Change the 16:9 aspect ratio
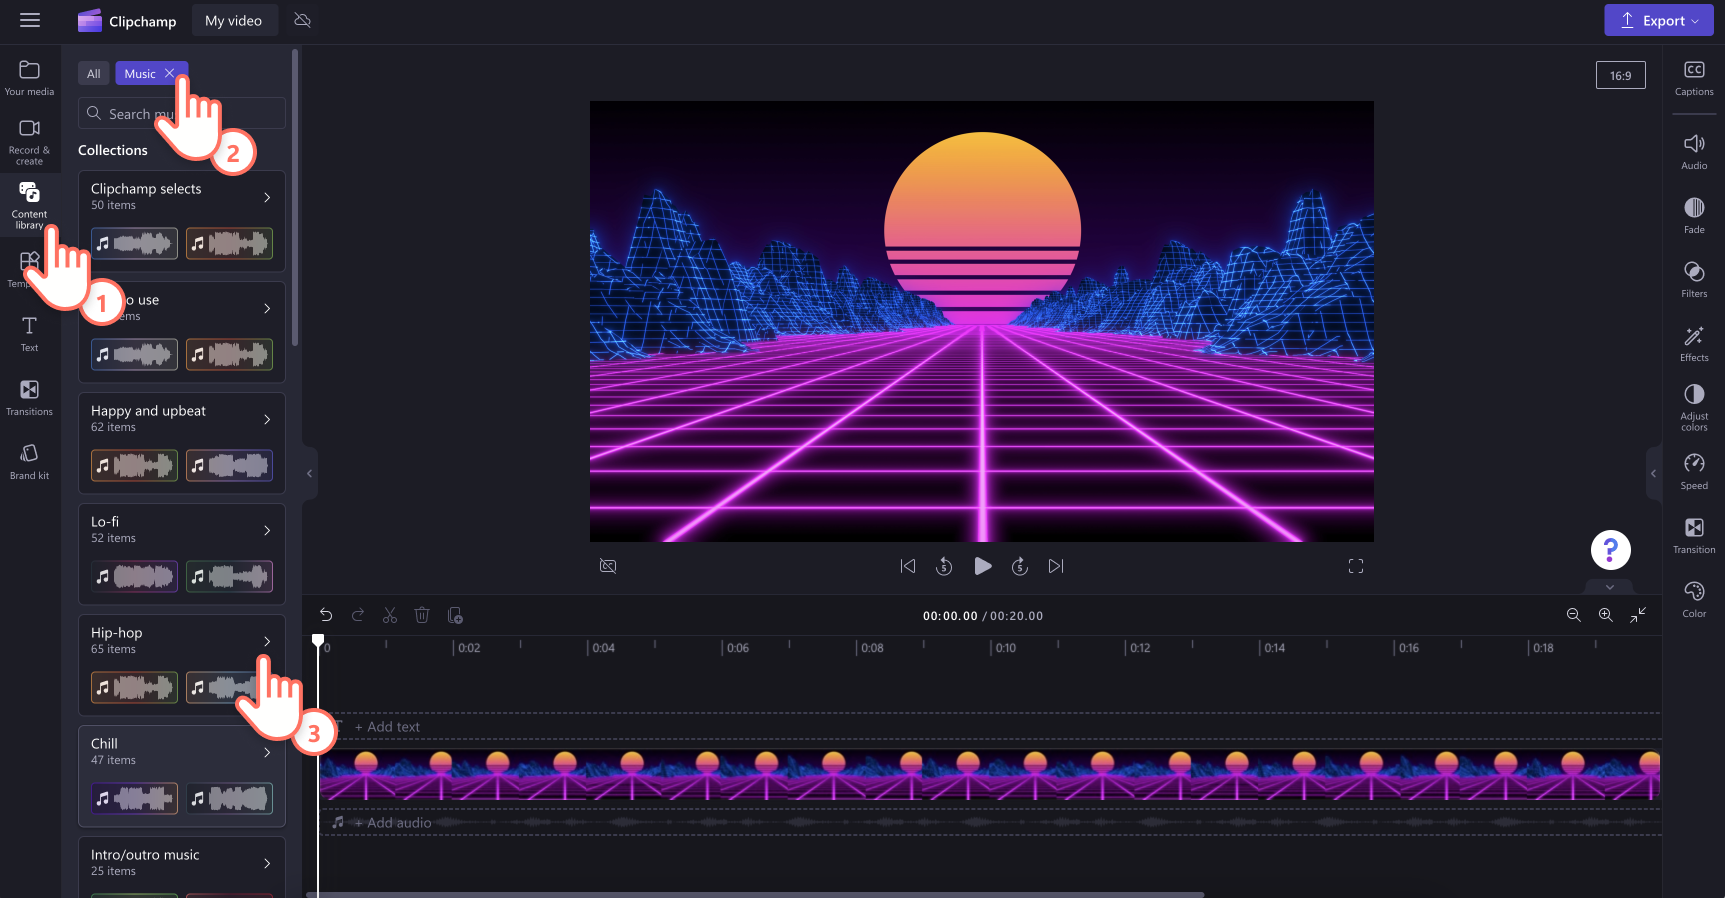Screen dimensions: 1725x898 1620,75
